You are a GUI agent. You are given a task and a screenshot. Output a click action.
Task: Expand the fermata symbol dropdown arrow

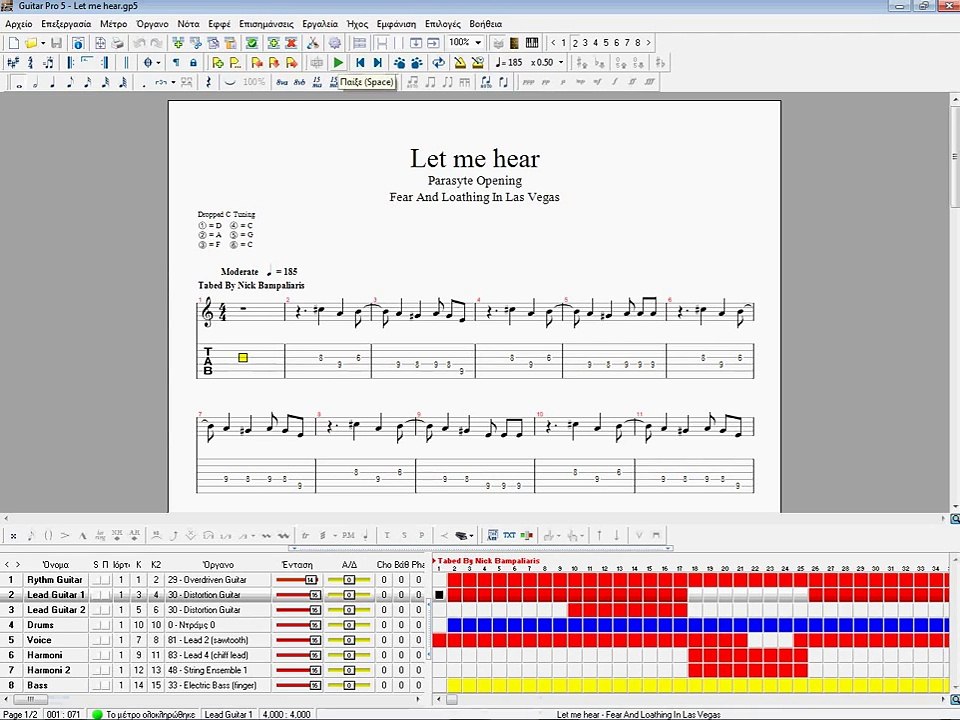point(159,62)
